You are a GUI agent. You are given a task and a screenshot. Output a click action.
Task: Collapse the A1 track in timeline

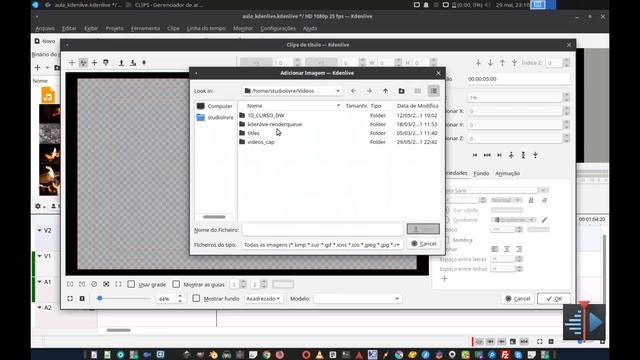(40, 282)
